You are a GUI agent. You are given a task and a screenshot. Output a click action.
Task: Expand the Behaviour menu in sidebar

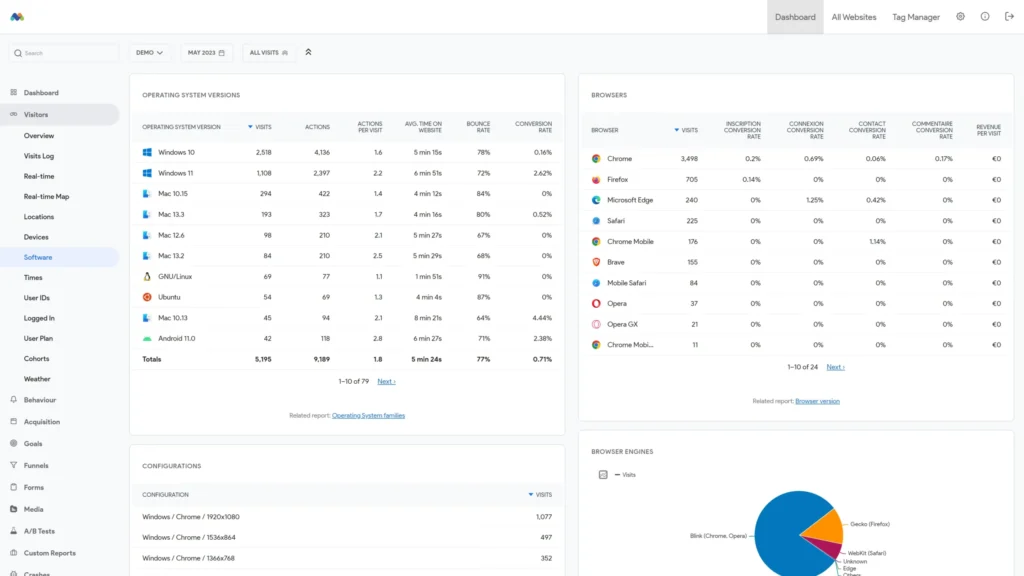coord(40,400)
